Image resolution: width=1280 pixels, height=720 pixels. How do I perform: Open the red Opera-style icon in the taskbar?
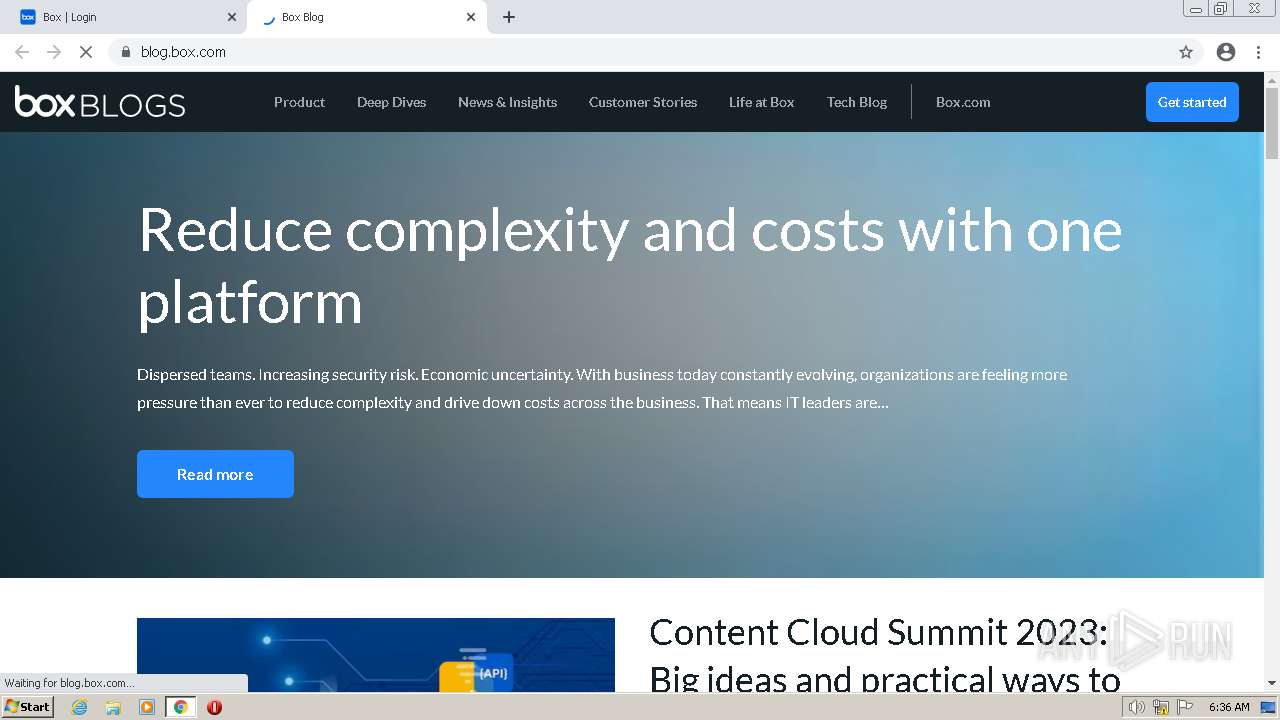coord(214,707)
